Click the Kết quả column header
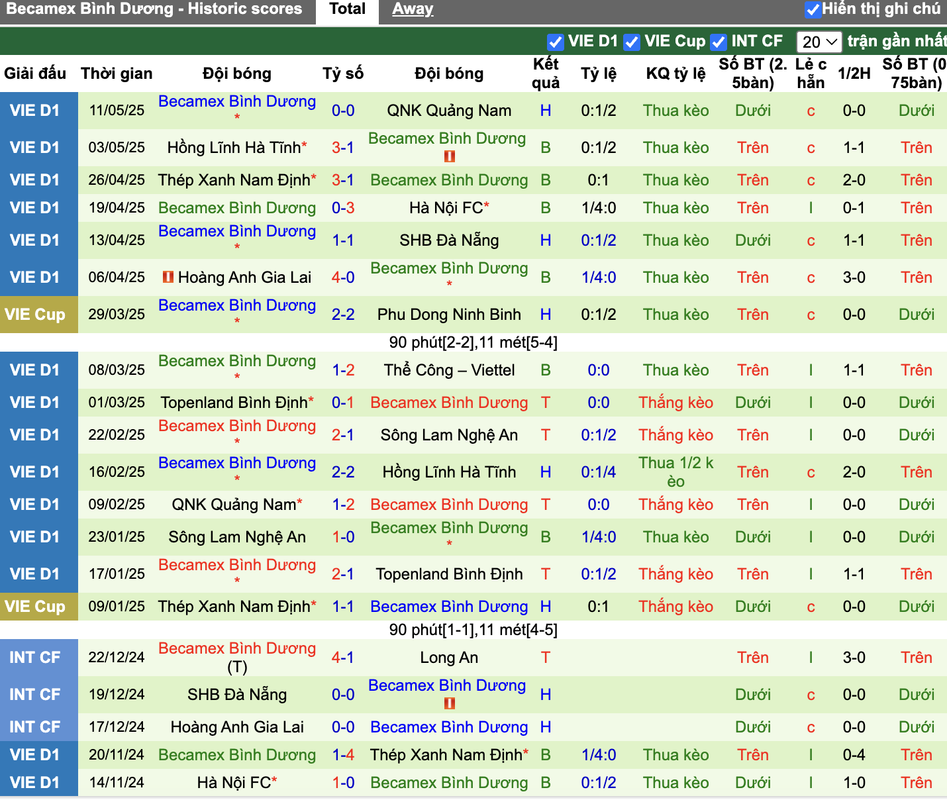This screenshot has height=800, width=947. pyautogui.click(x=545, y=74)
